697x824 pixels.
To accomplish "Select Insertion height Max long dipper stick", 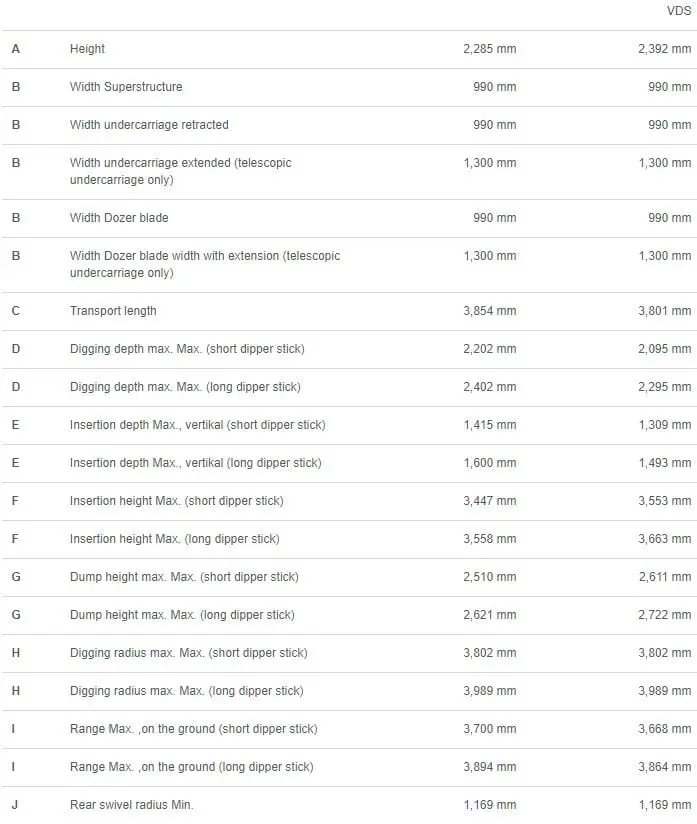I will click(175, 539).
